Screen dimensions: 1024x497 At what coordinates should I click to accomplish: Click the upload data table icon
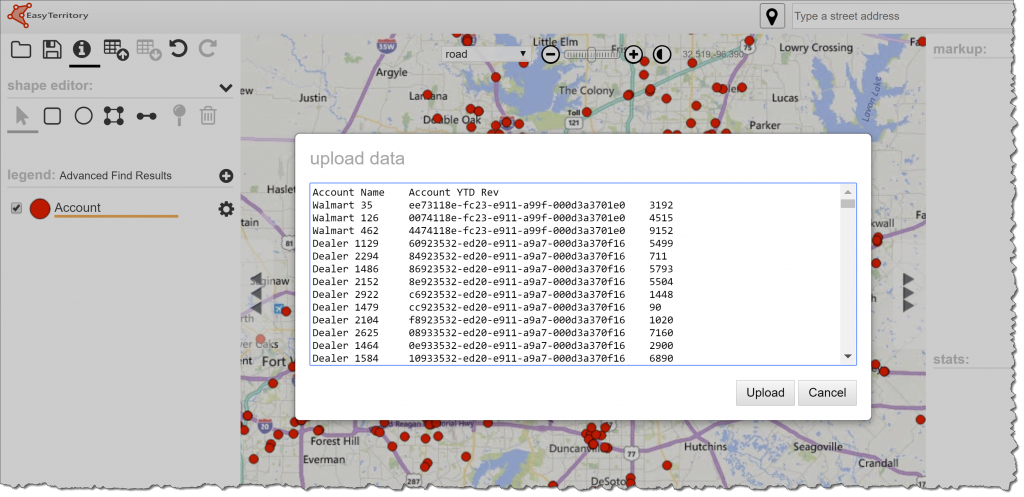116,50
